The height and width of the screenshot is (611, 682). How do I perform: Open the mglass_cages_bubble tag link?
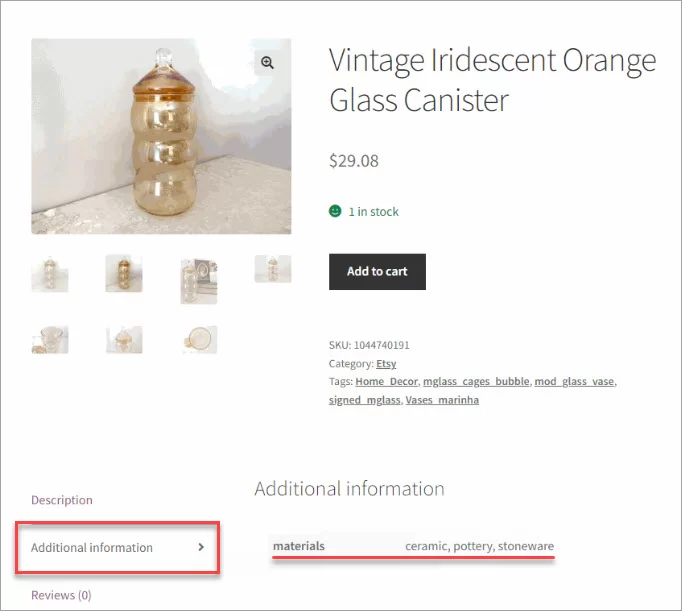(x=476, y=382)
